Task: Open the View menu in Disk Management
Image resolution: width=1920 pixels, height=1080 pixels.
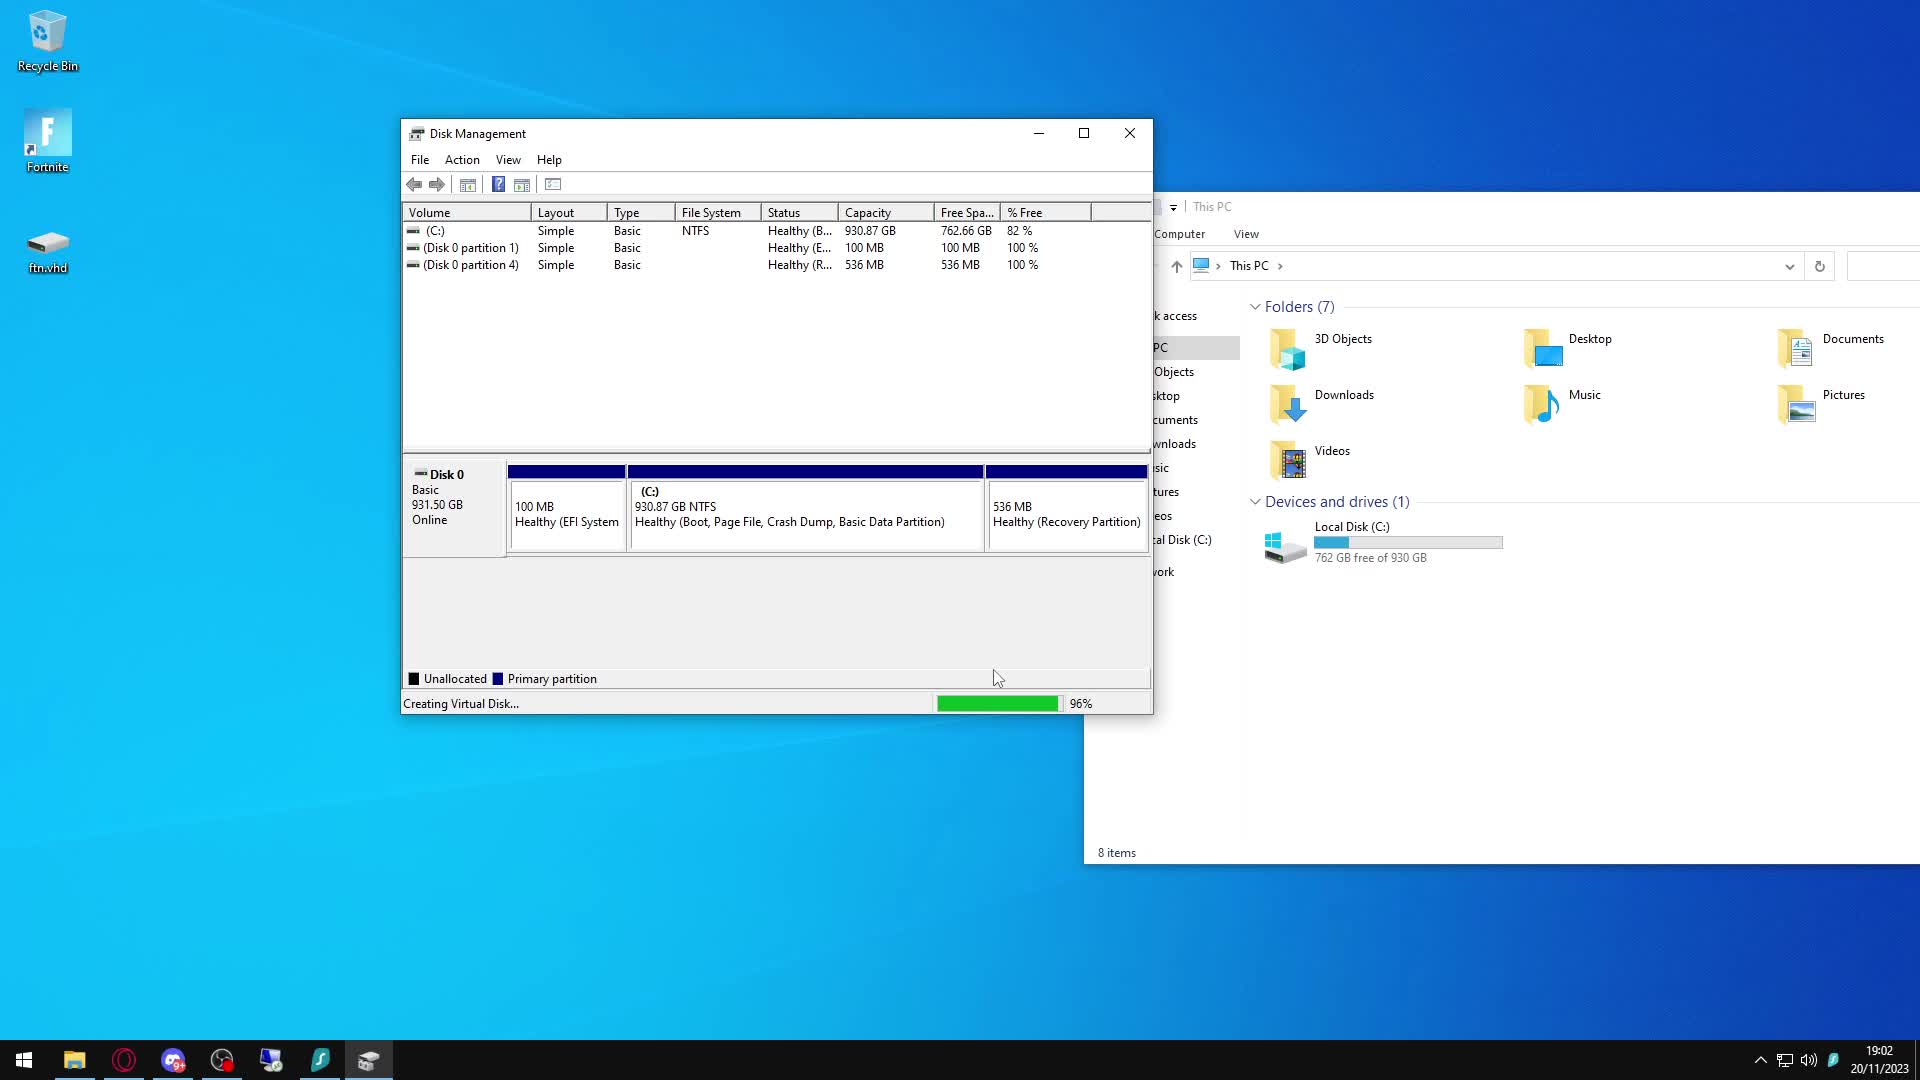Action: (x=508, y=159)
